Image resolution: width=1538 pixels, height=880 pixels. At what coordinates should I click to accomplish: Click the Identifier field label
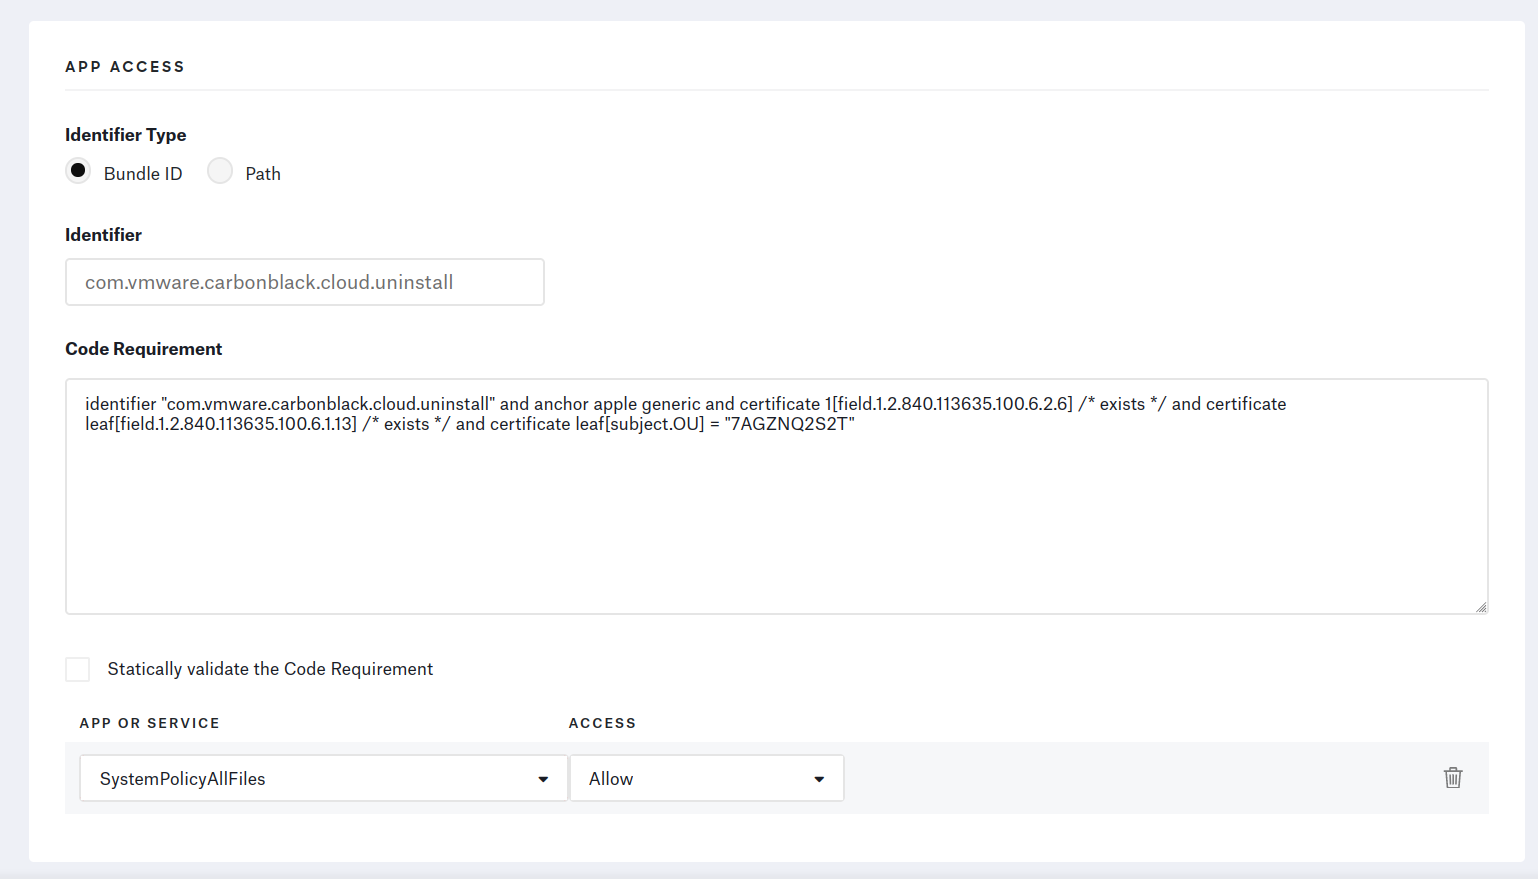[103, 234]
